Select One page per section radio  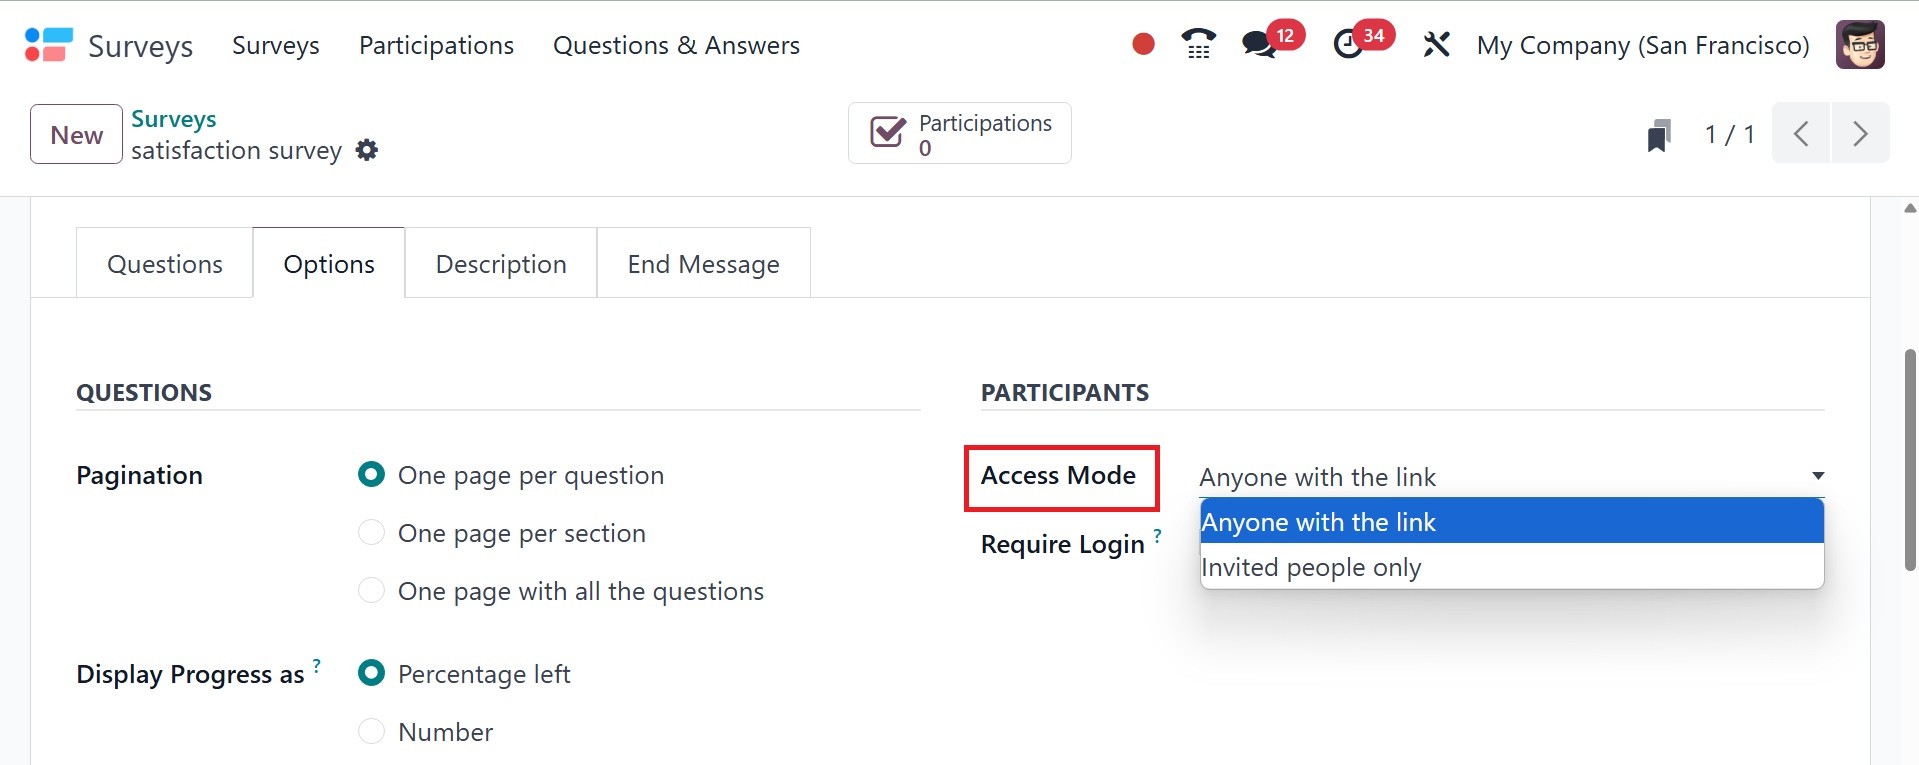[x=372, y=533]
